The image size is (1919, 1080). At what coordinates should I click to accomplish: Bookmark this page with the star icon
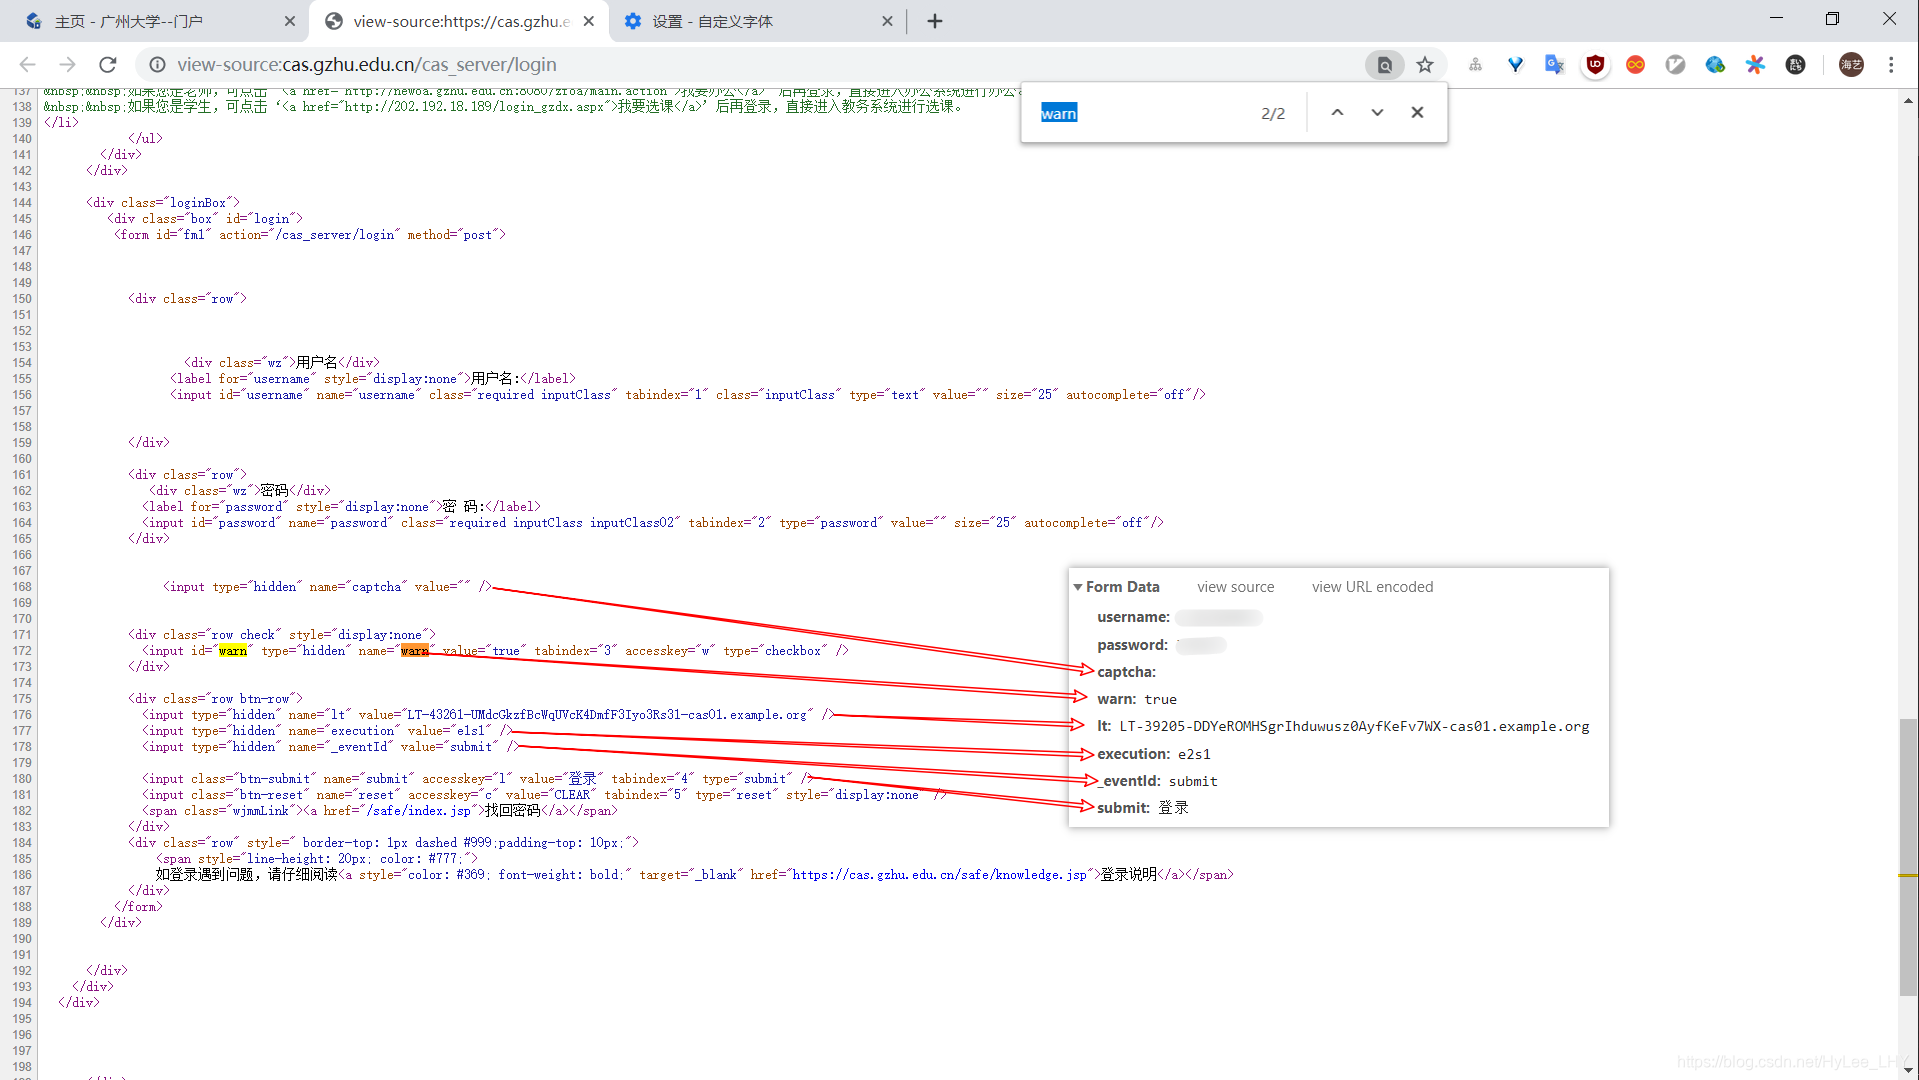tap(1425, 65)
